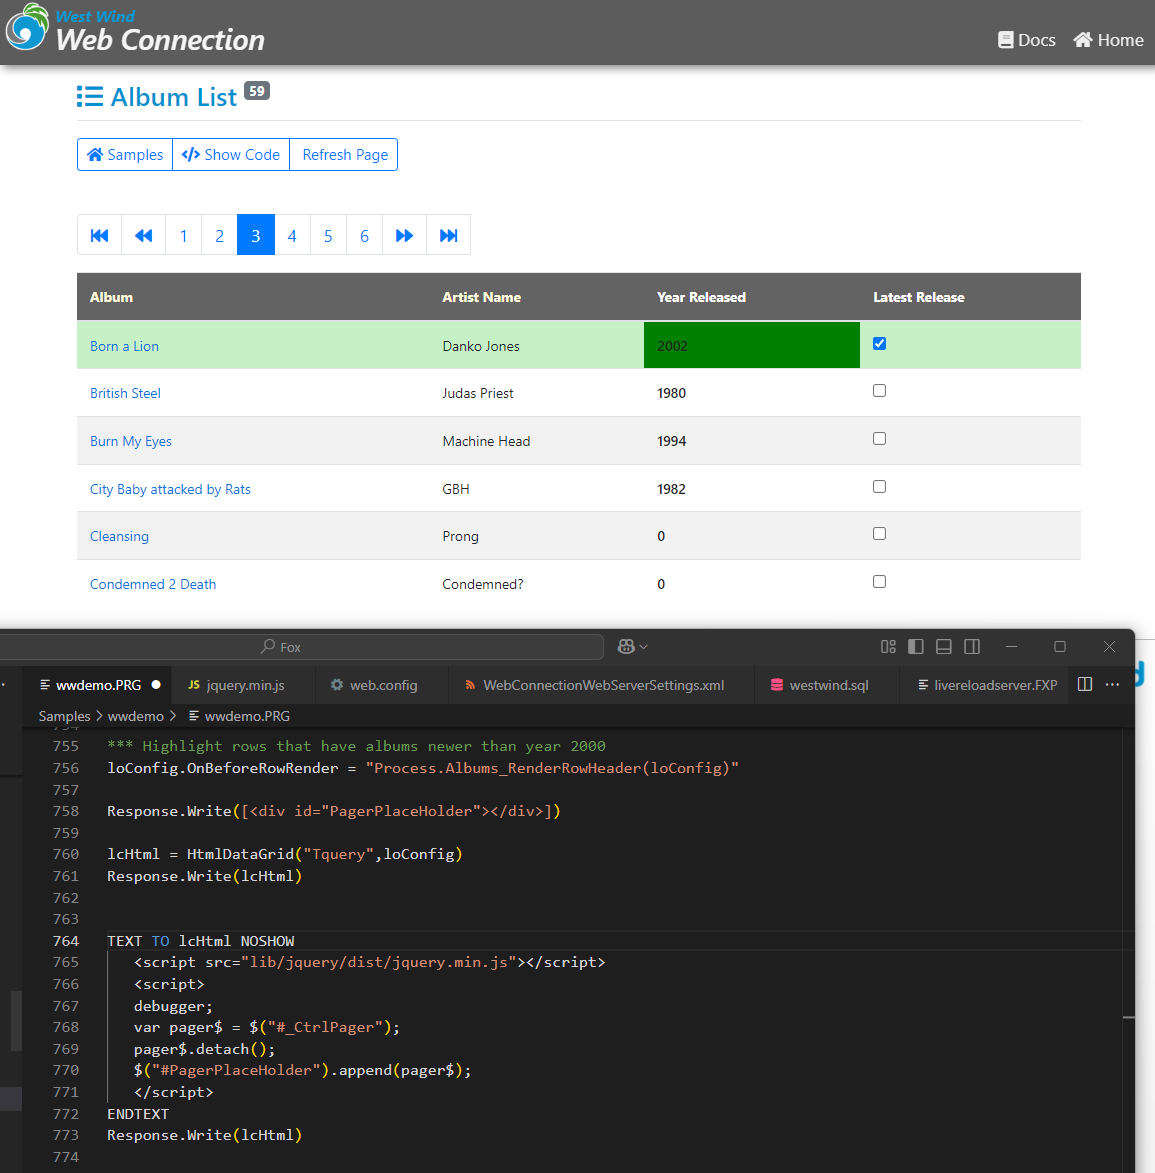Click the Album List icon
The width and height of the screenshot is (1155, 1173).
[90, 97]
